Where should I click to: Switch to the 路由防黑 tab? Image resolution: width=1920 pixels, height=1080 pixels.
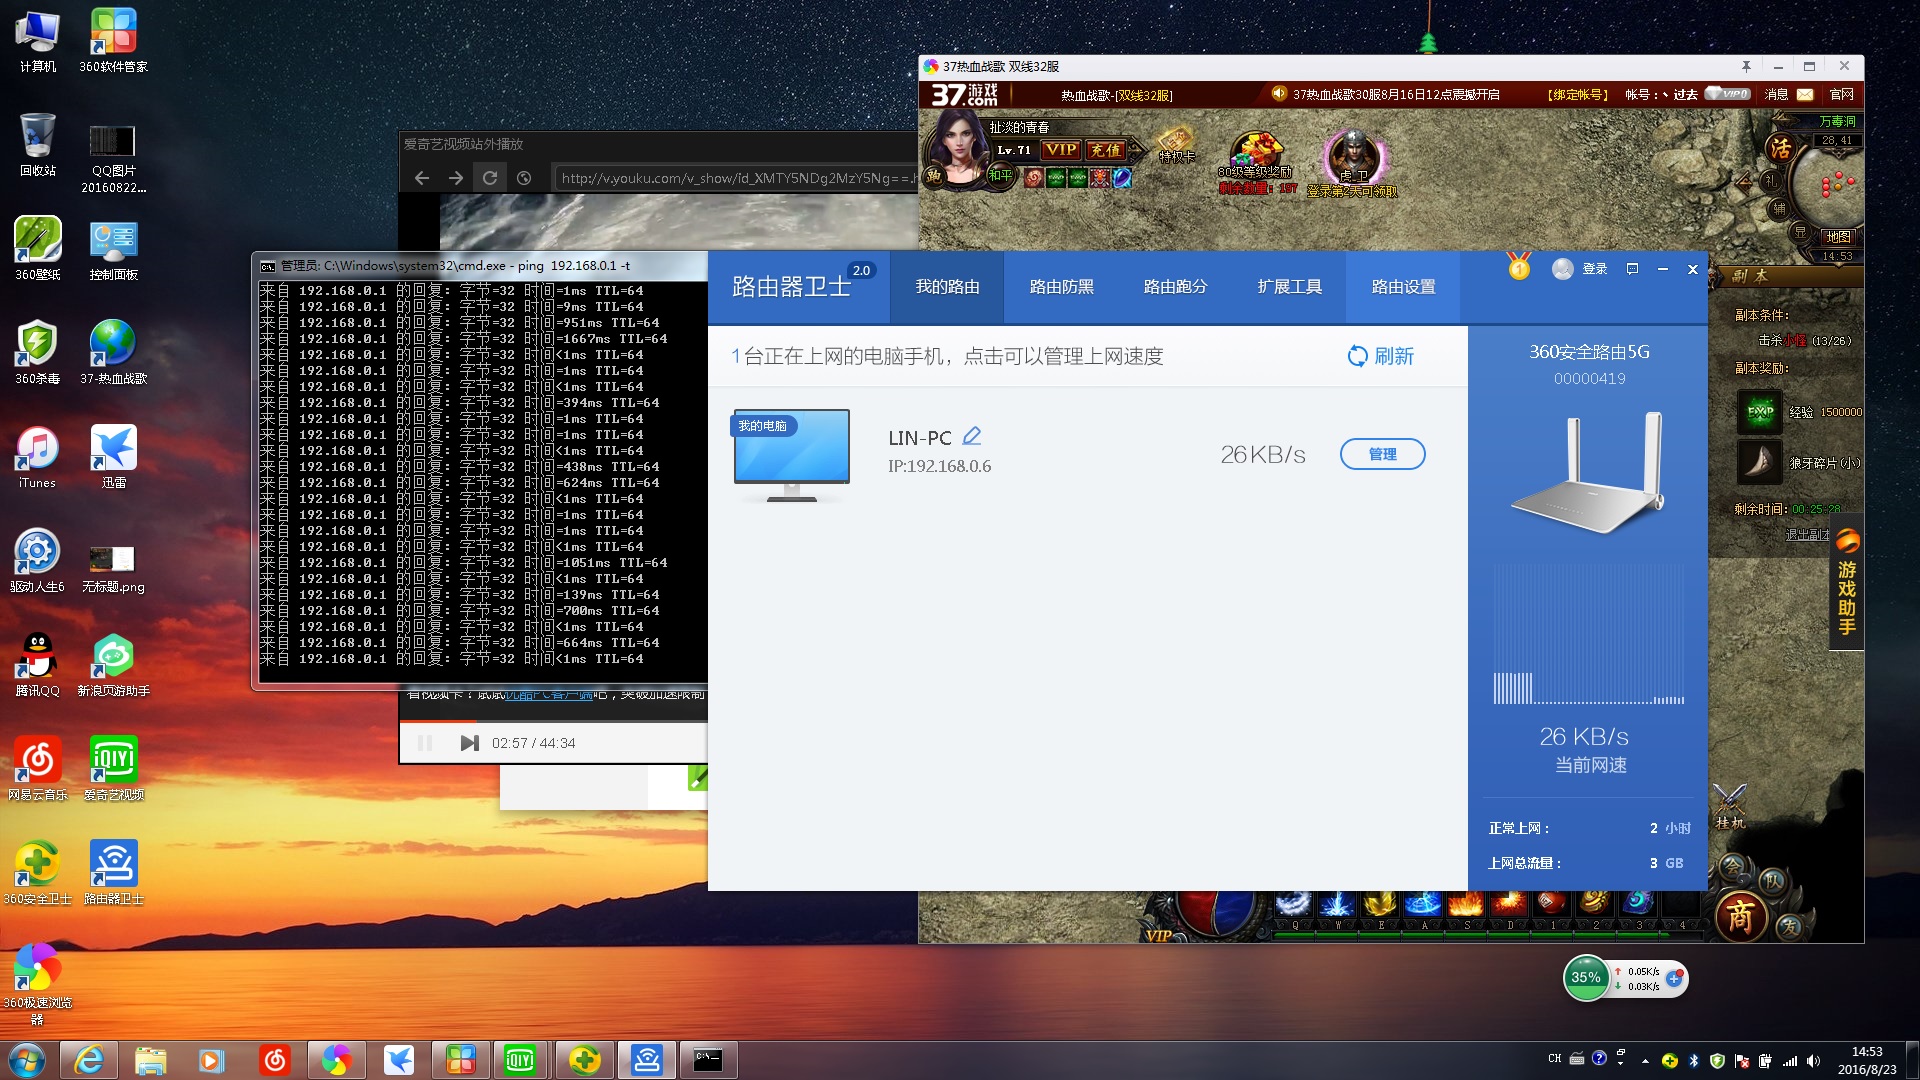point(1061,287)
